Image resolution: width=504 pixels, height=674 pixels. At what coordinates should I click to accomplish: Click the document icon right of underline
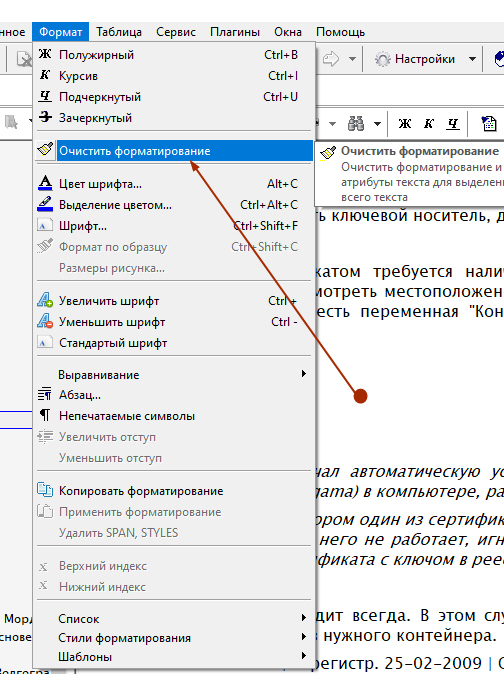489,124
